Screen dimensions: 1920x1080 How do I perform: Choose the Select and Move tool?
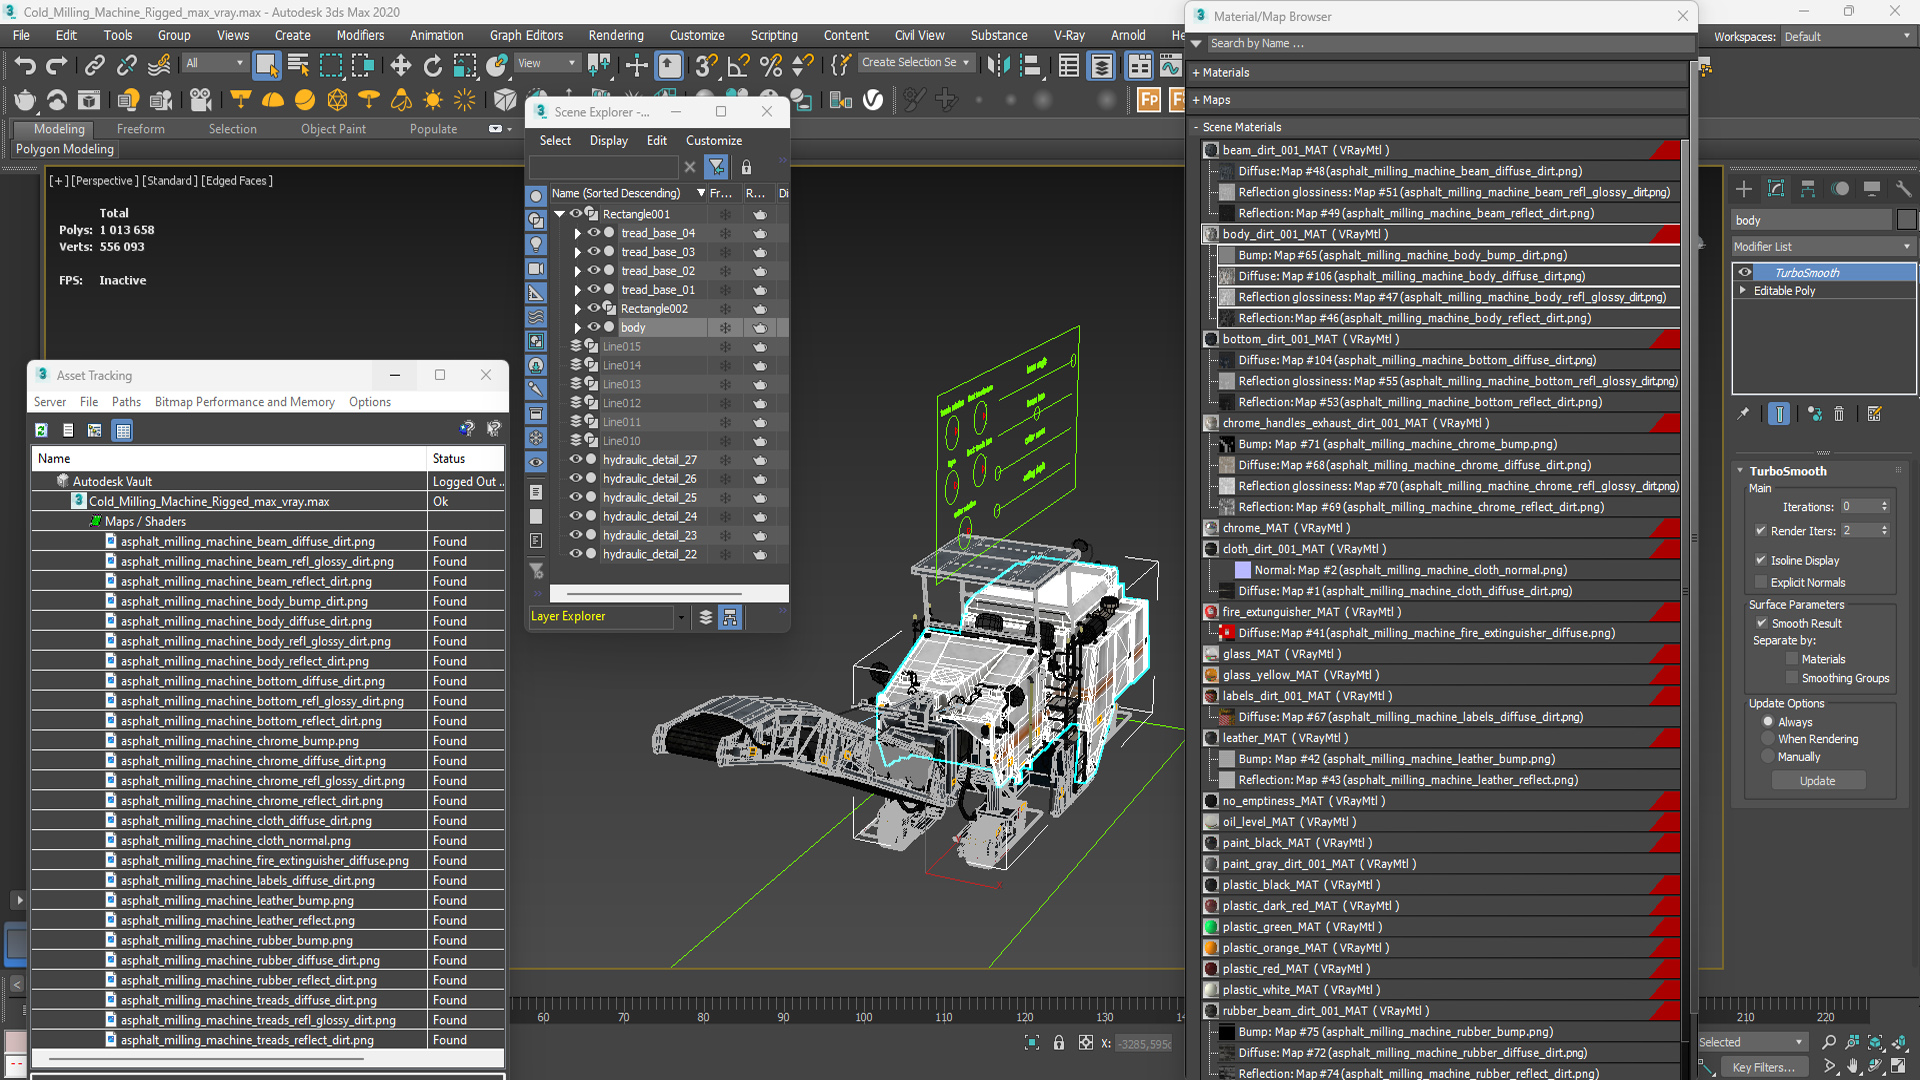pos(400,66)
